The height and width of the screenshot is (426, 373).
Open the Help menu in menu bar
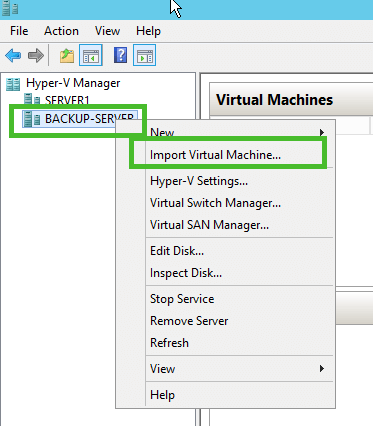click(148, 31)
